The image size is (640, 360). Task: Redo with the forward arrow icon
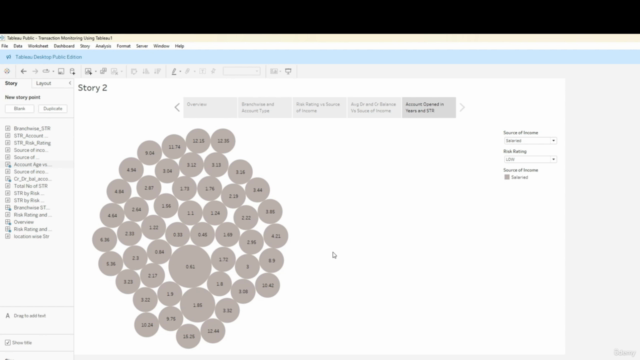click(x=35, y=71)
